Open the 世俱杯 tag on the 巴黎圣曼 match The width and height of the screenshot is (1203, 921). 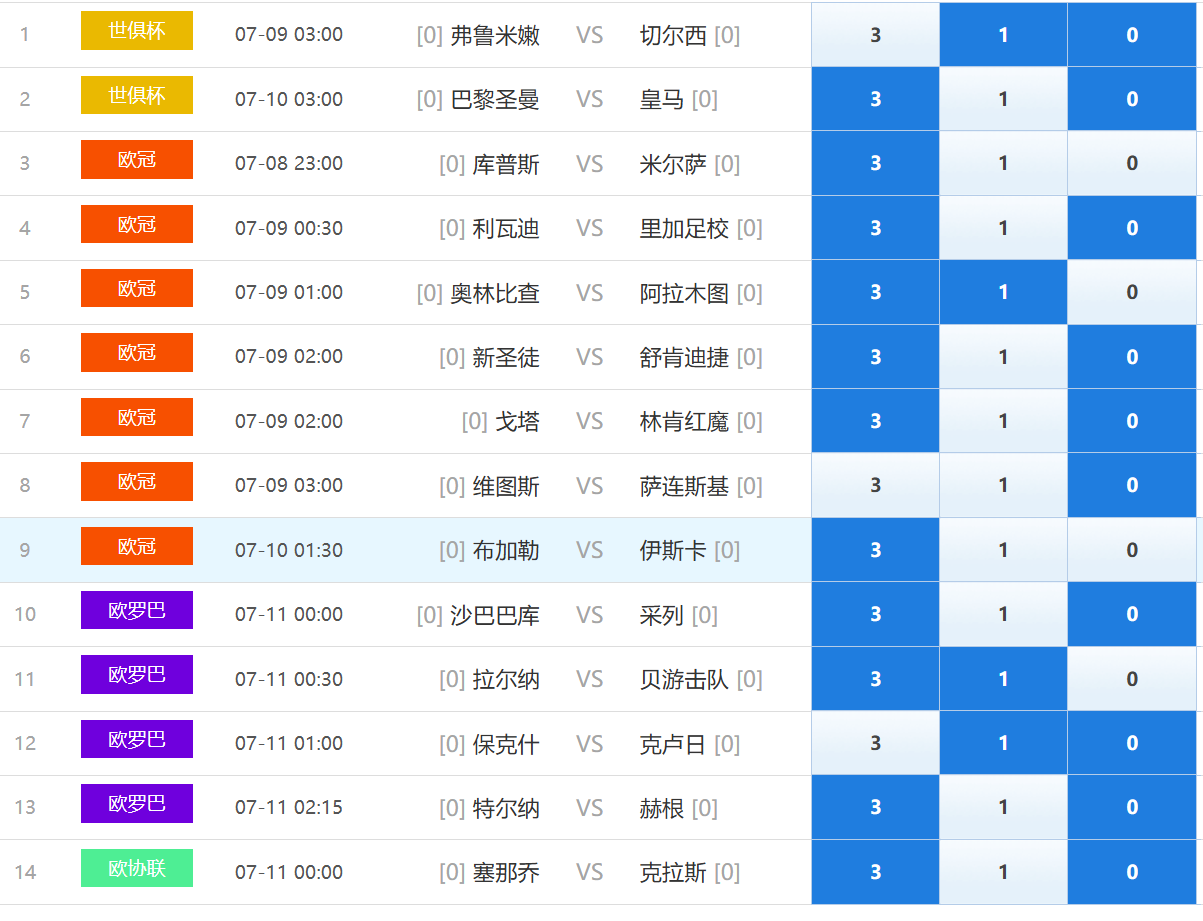point(137,95)
